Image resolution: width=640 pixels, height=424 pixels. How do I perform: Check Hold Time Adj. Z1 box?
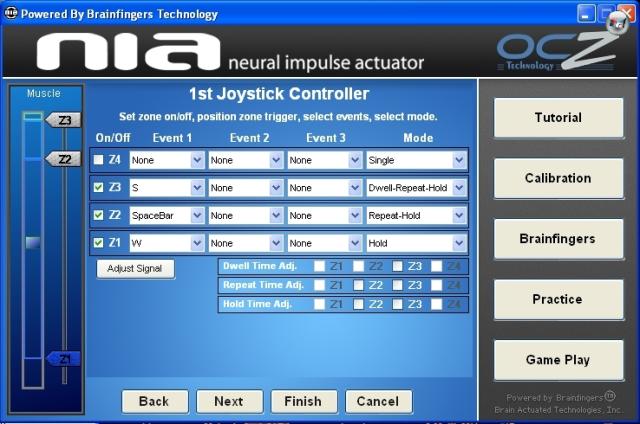click(x=319, y=304)
